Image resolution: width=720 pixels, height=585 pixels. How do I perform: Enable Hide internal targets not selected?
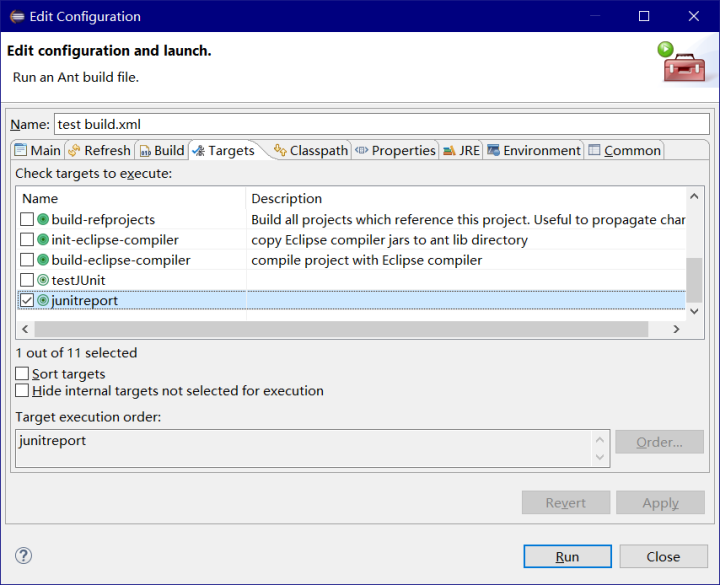[x=22, y=390]
